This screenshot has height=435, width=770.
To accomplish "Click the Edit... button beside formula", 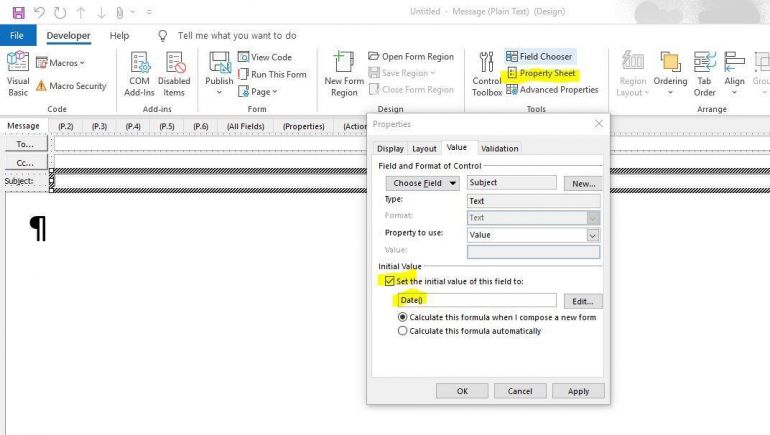I will (x=583, y=301).
